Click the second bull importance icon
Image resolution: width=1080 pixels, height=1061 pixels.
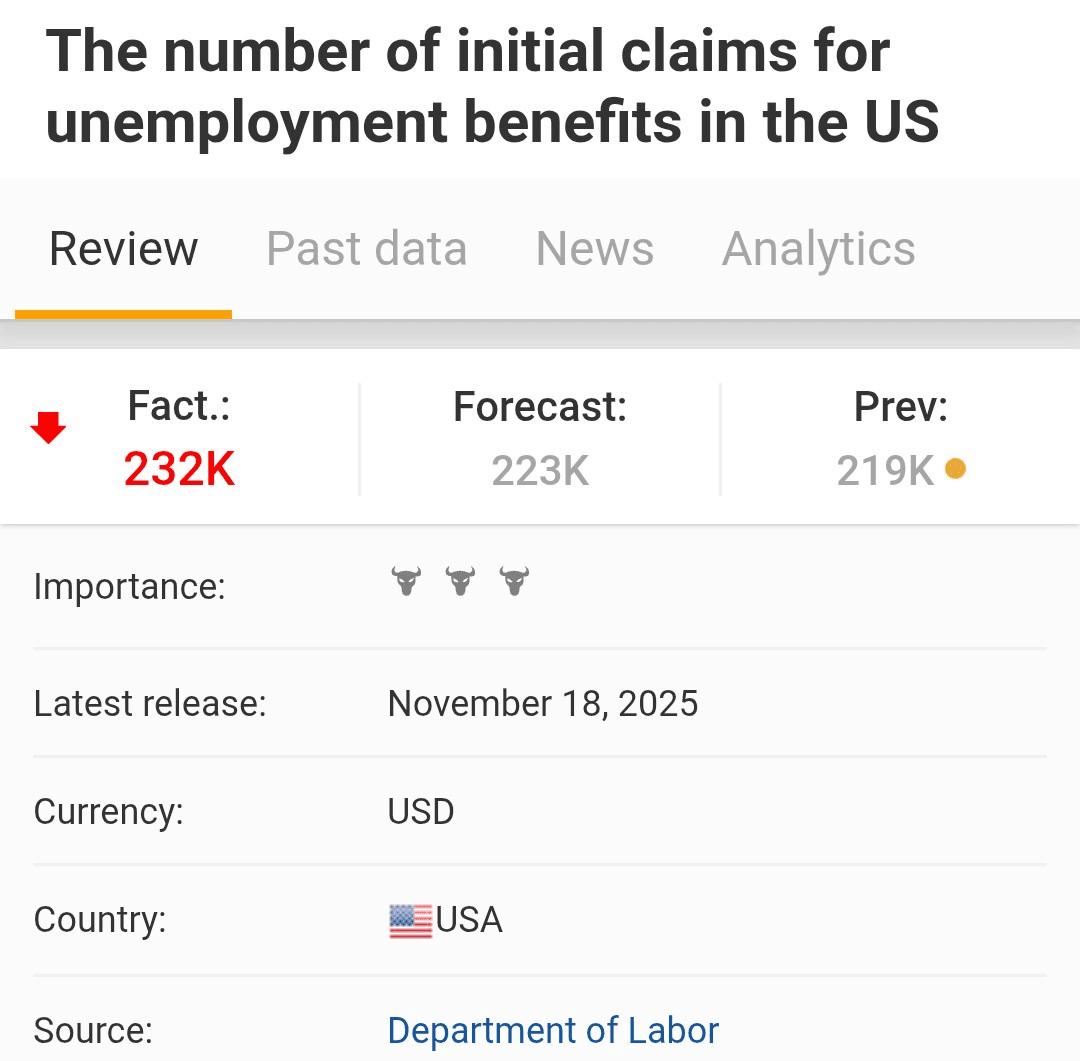click(460, 581)
